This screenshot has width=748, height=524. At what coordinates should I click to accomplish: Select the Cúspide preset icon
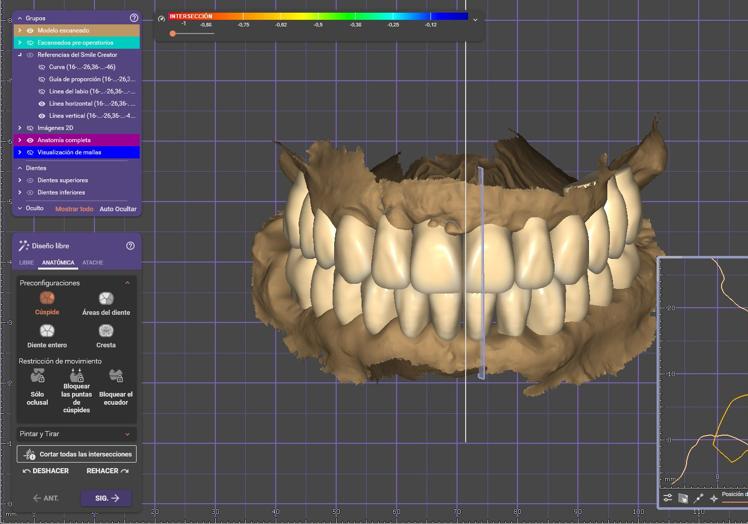tap(47, 298)
